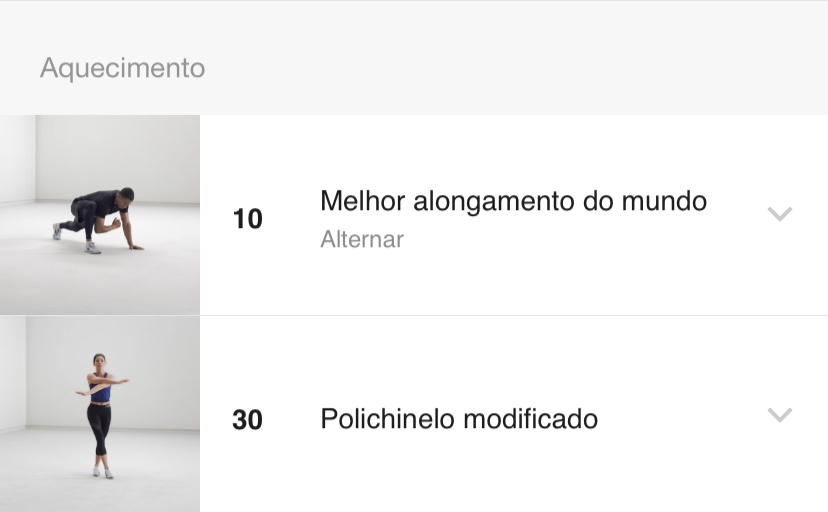Select word "modificado" in second exercise title
Image resolution: width=828 pixels, height=512 pixels.
531,419
